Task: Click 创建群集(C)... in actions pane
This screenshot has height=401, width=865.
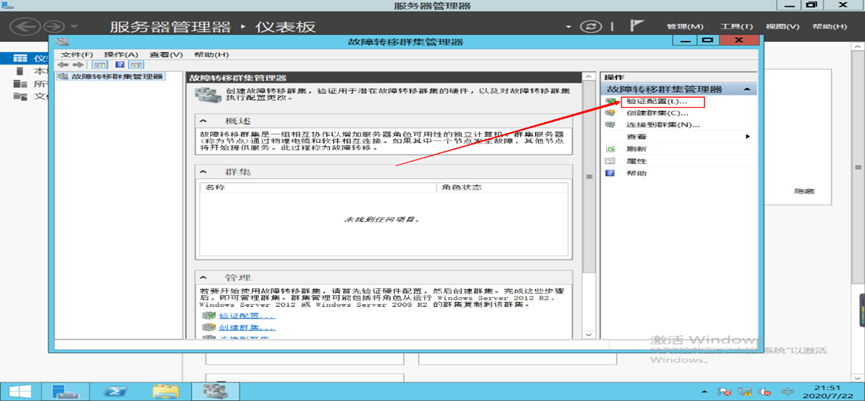Action: tap(657, 113)
